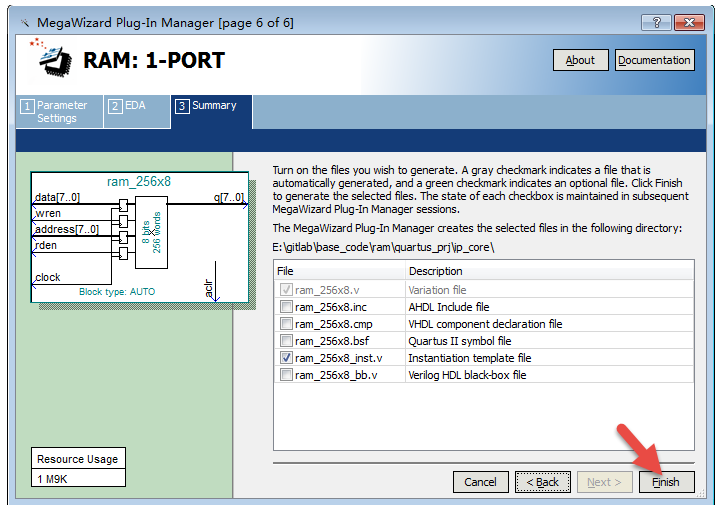This screenshot has width=722, height=513.
Task: Click the ram_256x8.cmp file name
Action: (334, 324)
